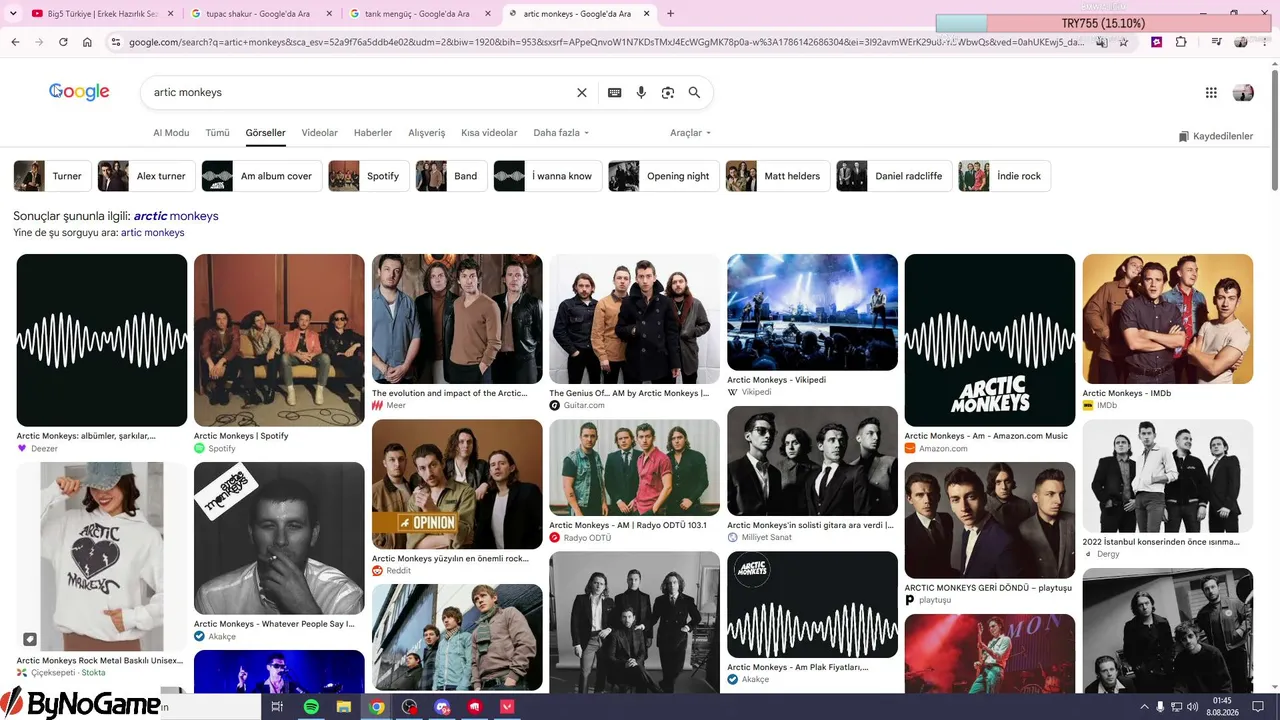Open the Arctic Monkeys Spotify image result
This screenshot has width=1280, height=720.
(x=279, y=340)
